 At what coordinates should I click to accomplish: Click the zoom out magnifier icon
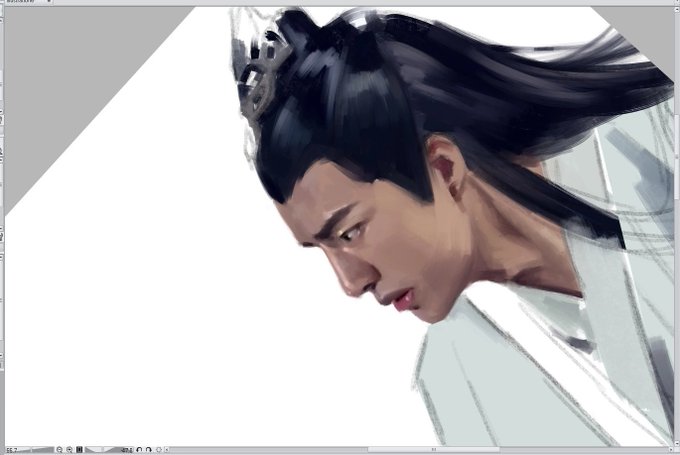[x=59, y=450]
